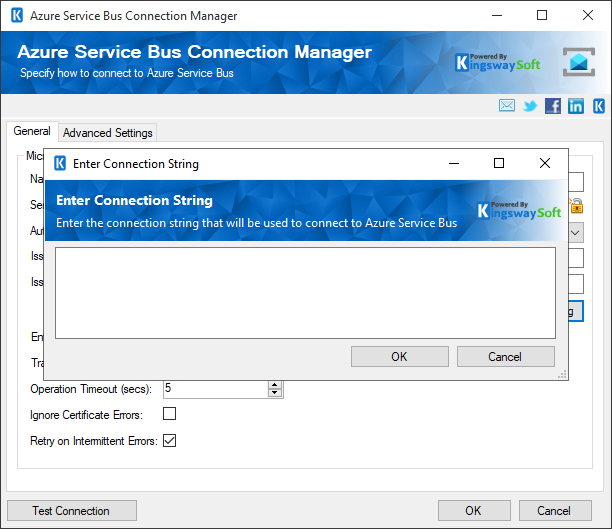The height and width of the screenshot is (529, 612).
Task: Minimize the Enter Connection String dialog
Action: click(454, 163)
